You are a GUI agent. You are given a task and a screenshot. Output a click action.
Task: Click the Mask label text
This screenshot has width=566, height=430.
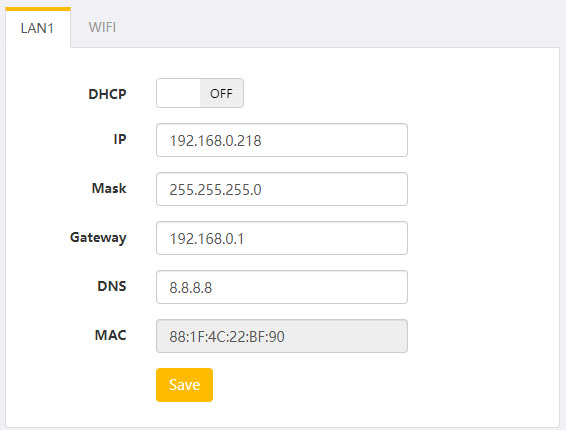click(x=109, y=188)
